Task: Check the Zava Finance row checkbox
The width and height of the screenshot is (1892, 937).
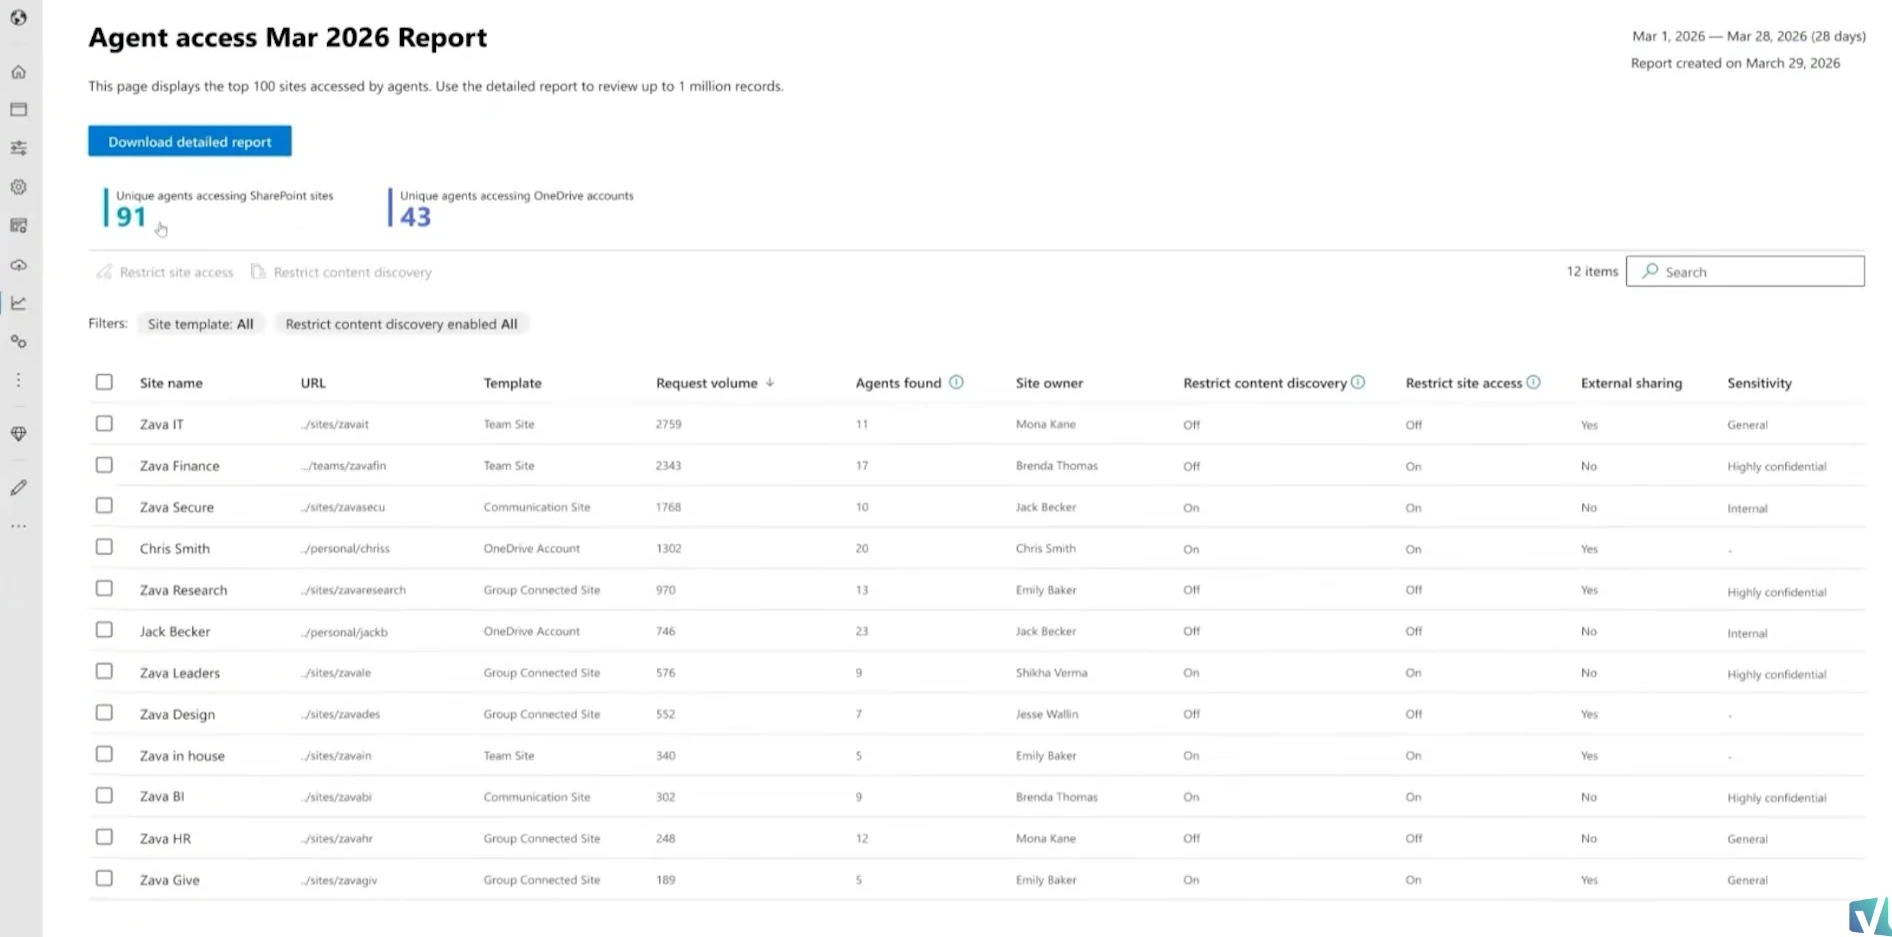Action: click(104, 465)
